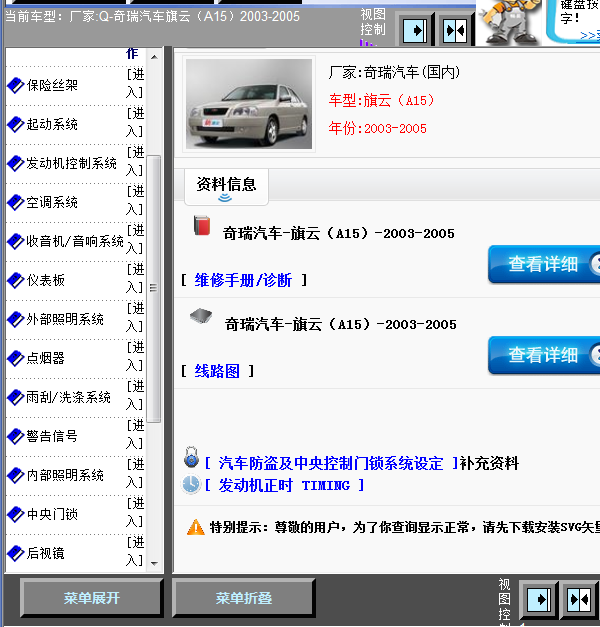Image resolution: width=600 pixels, height=627 pixels.
Task: Click the book icon beside 中央门锁
Action: pos(16,514)
